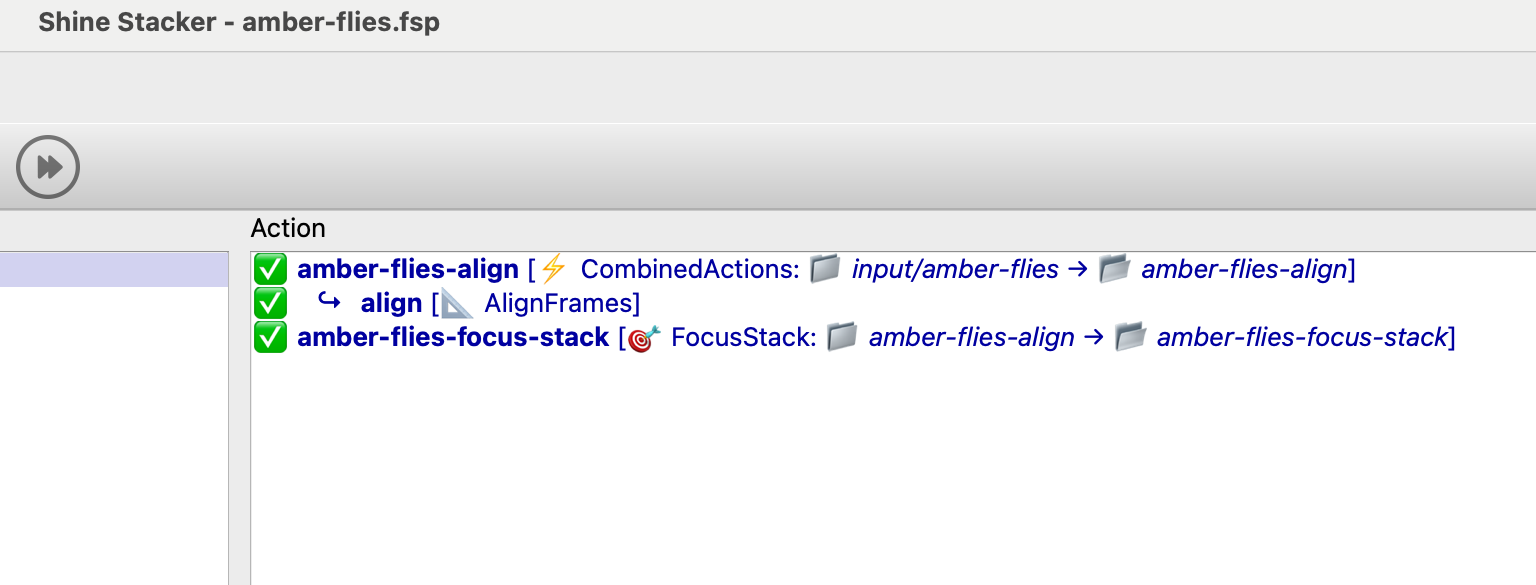Toggle green checkmark on align sub-action
Image resolution: width=1536 pixels, height=585 pixels.
click(270, 303)
